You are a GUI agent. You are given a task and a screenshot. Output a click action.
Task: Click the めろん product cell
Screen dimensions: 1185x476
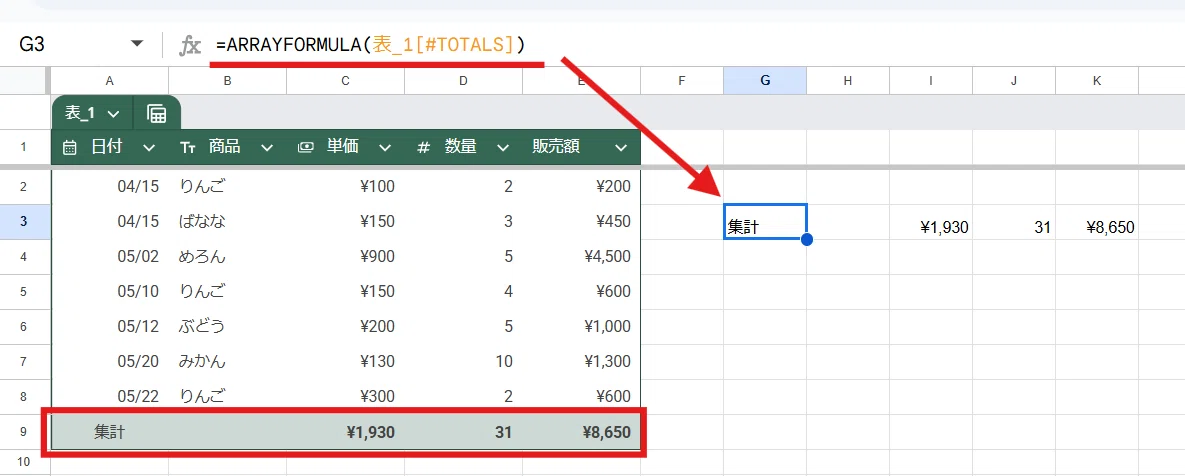pyautogui.click(x=227, y=257)
